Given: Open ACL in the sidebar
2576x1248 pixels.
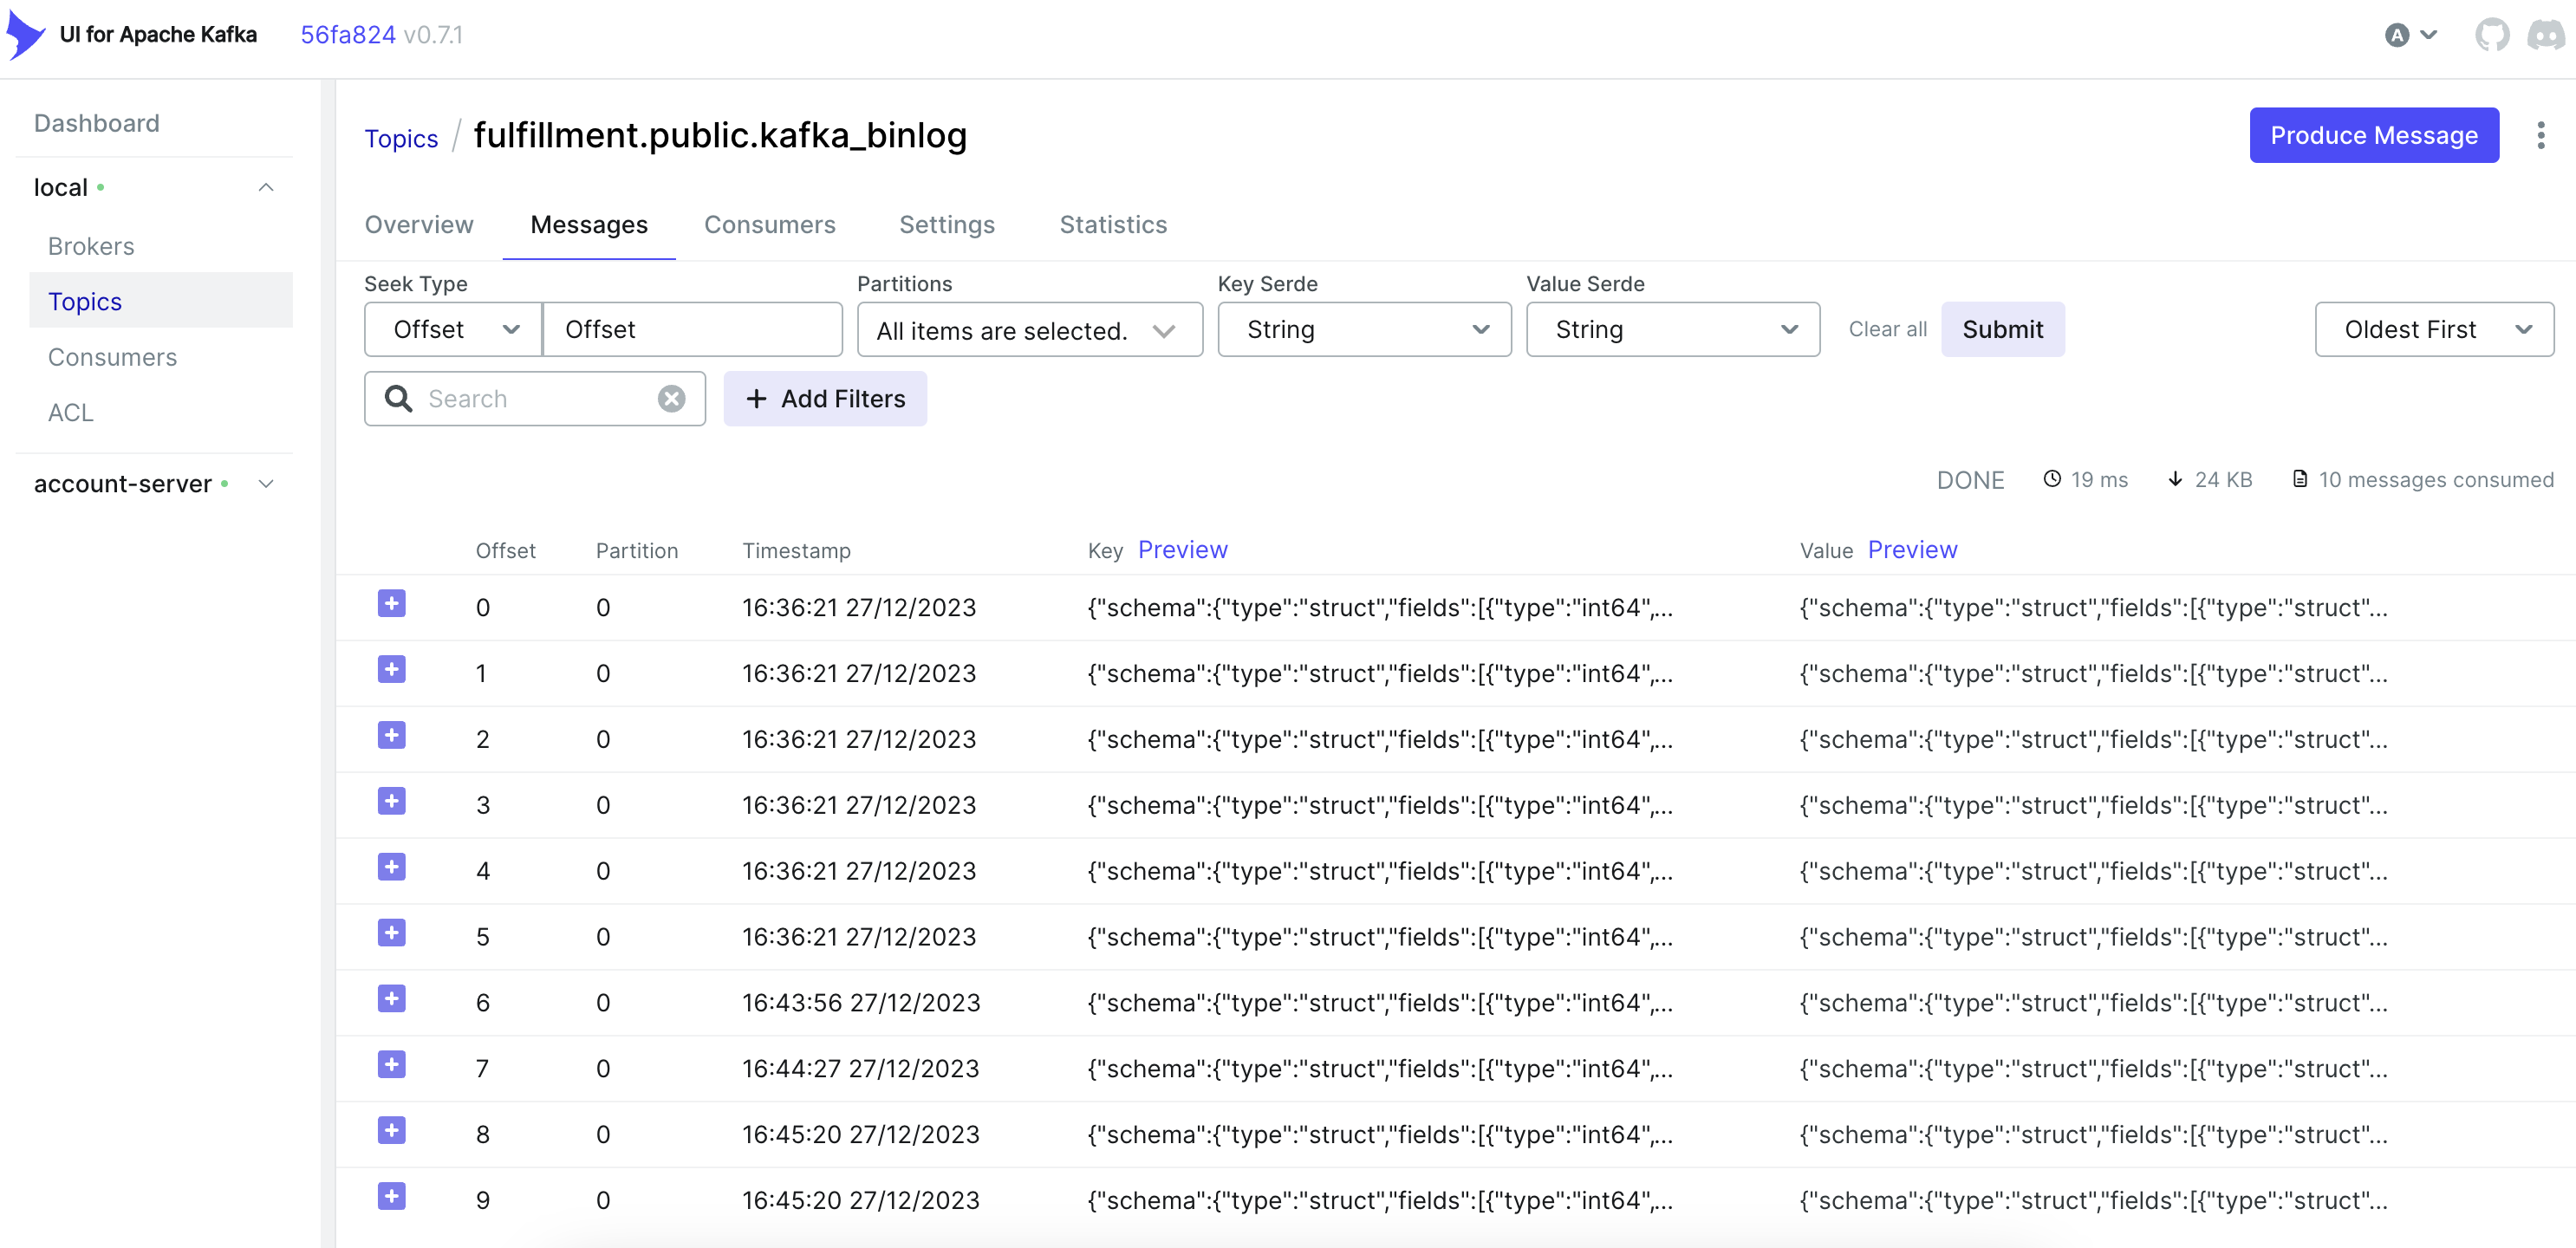Looking at the screenshot, I should (70, 413).
